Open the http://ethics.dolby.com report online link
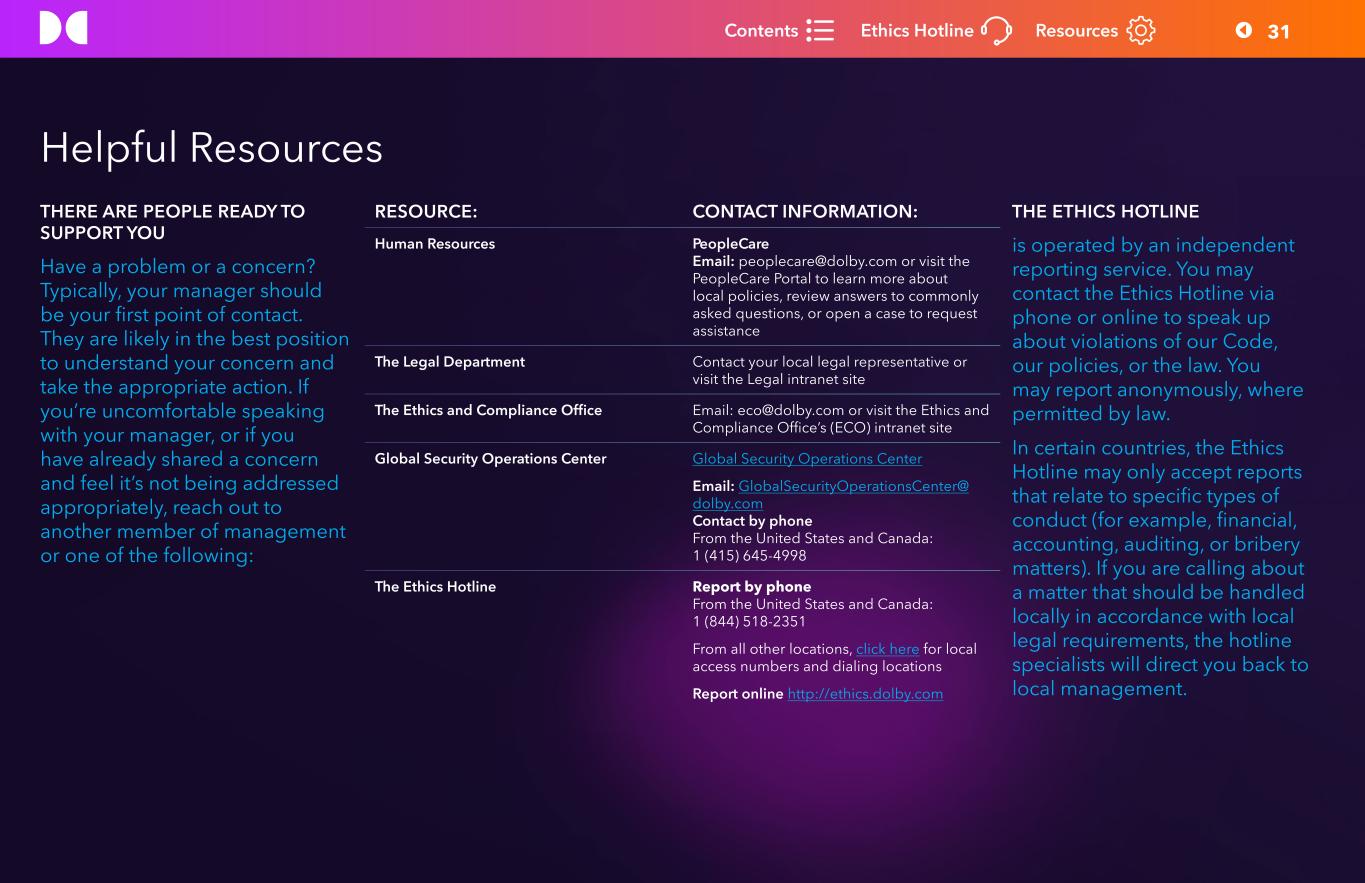The width and height of the screenshot is (1365, 883). coord(865,694)
